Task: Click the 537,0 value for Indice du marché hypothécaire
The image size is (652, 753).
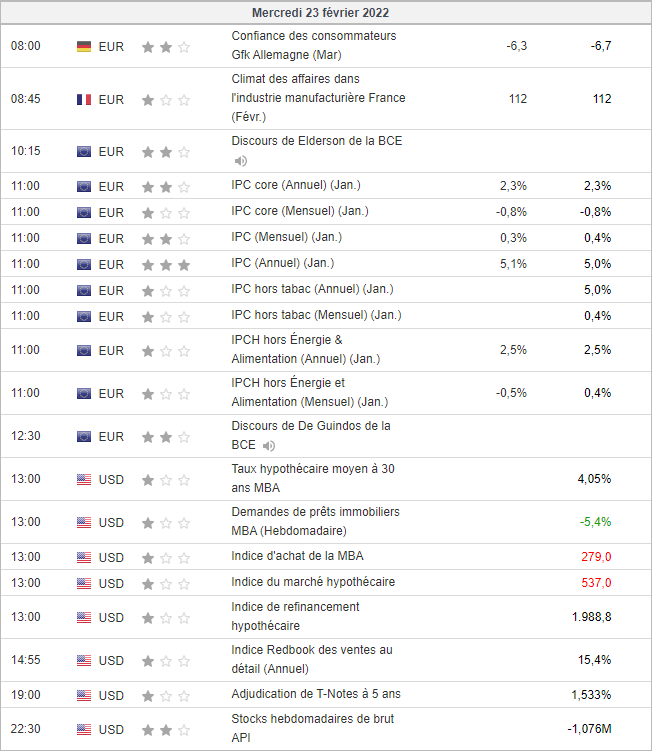Action: (595, 583)
